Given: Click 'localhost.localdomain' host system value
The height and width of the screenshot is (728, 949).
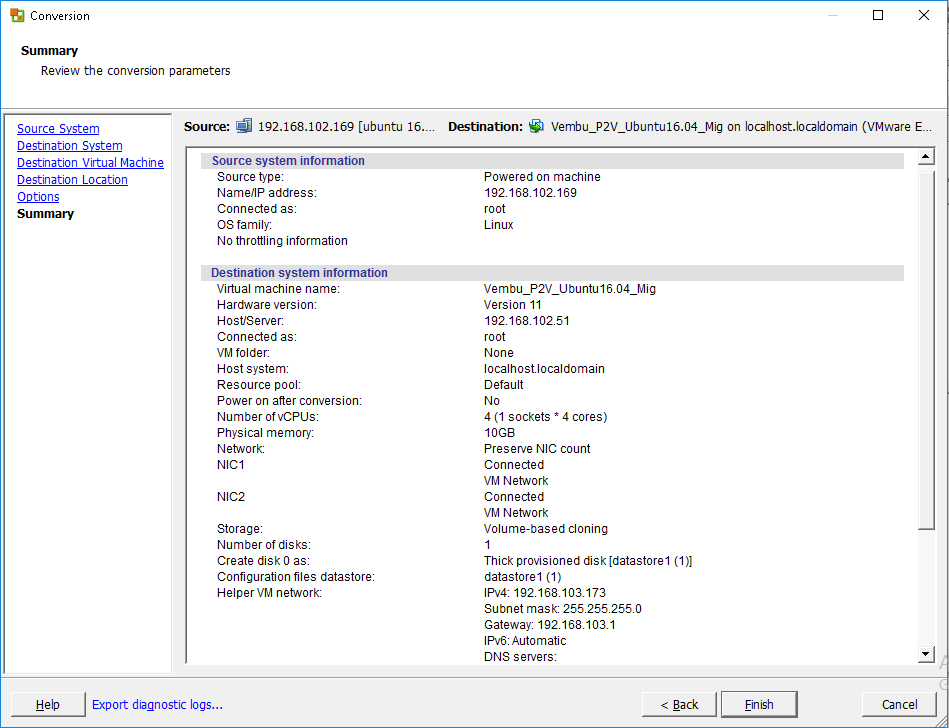Looking at the screenshot, I should pos(544,369).
